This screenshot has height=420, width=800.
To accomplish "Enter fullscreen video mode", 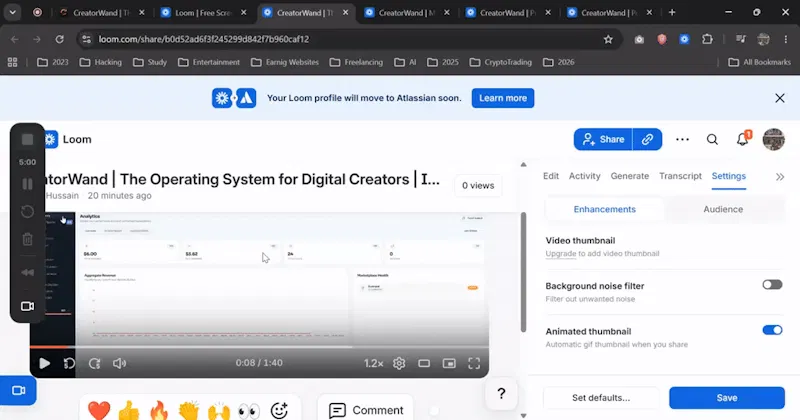I will coord(474,363).
